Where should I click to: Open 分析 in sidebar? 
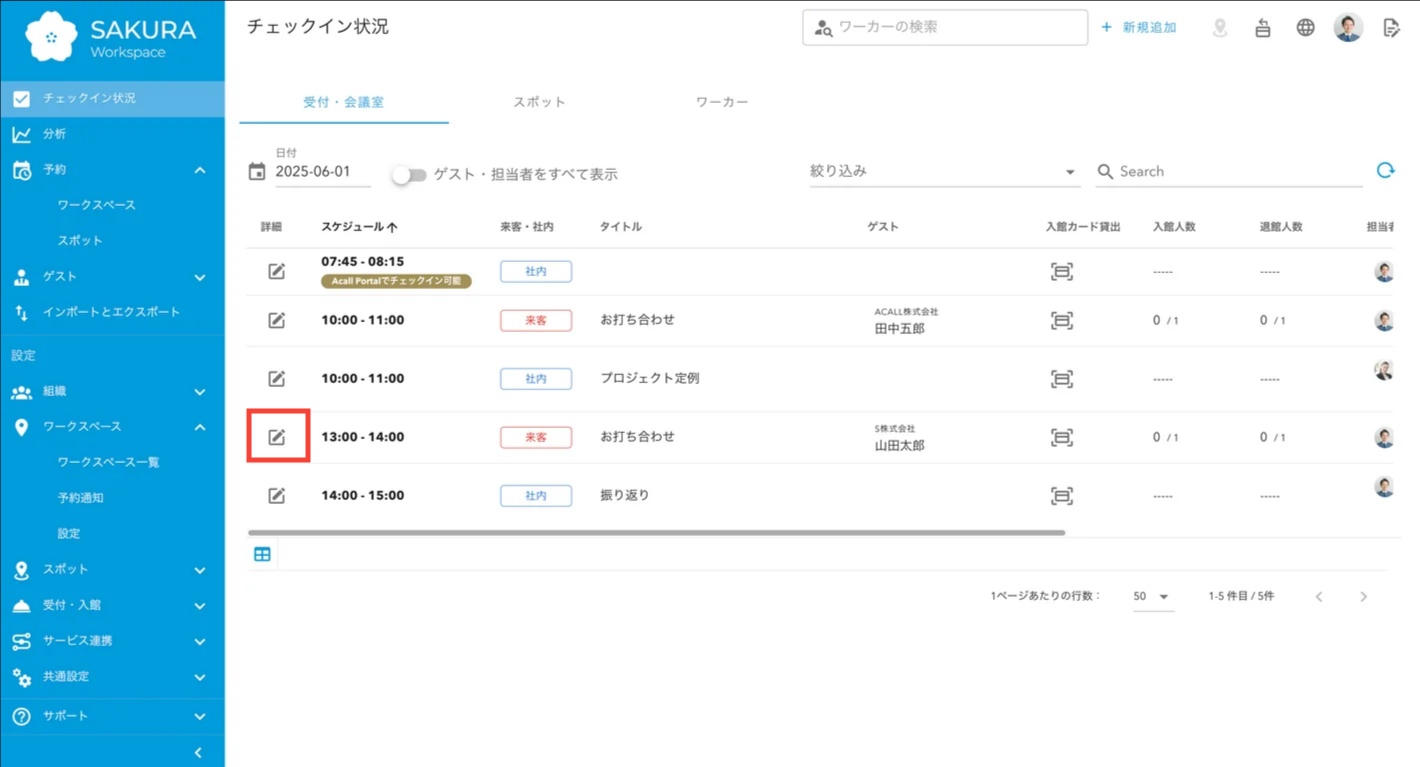[x=112, y=134]
